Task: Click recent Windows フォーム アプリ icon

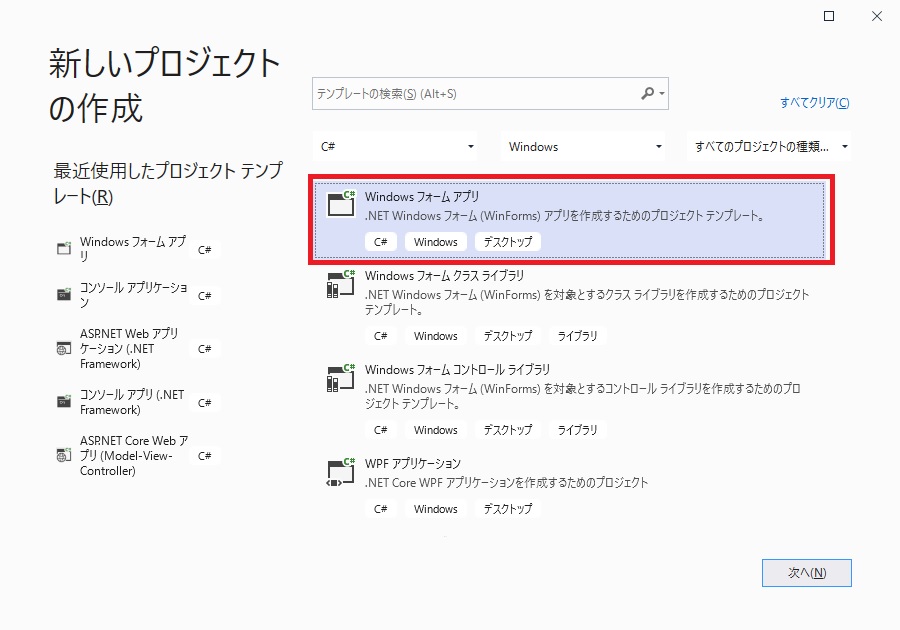Action: (64, 249)
